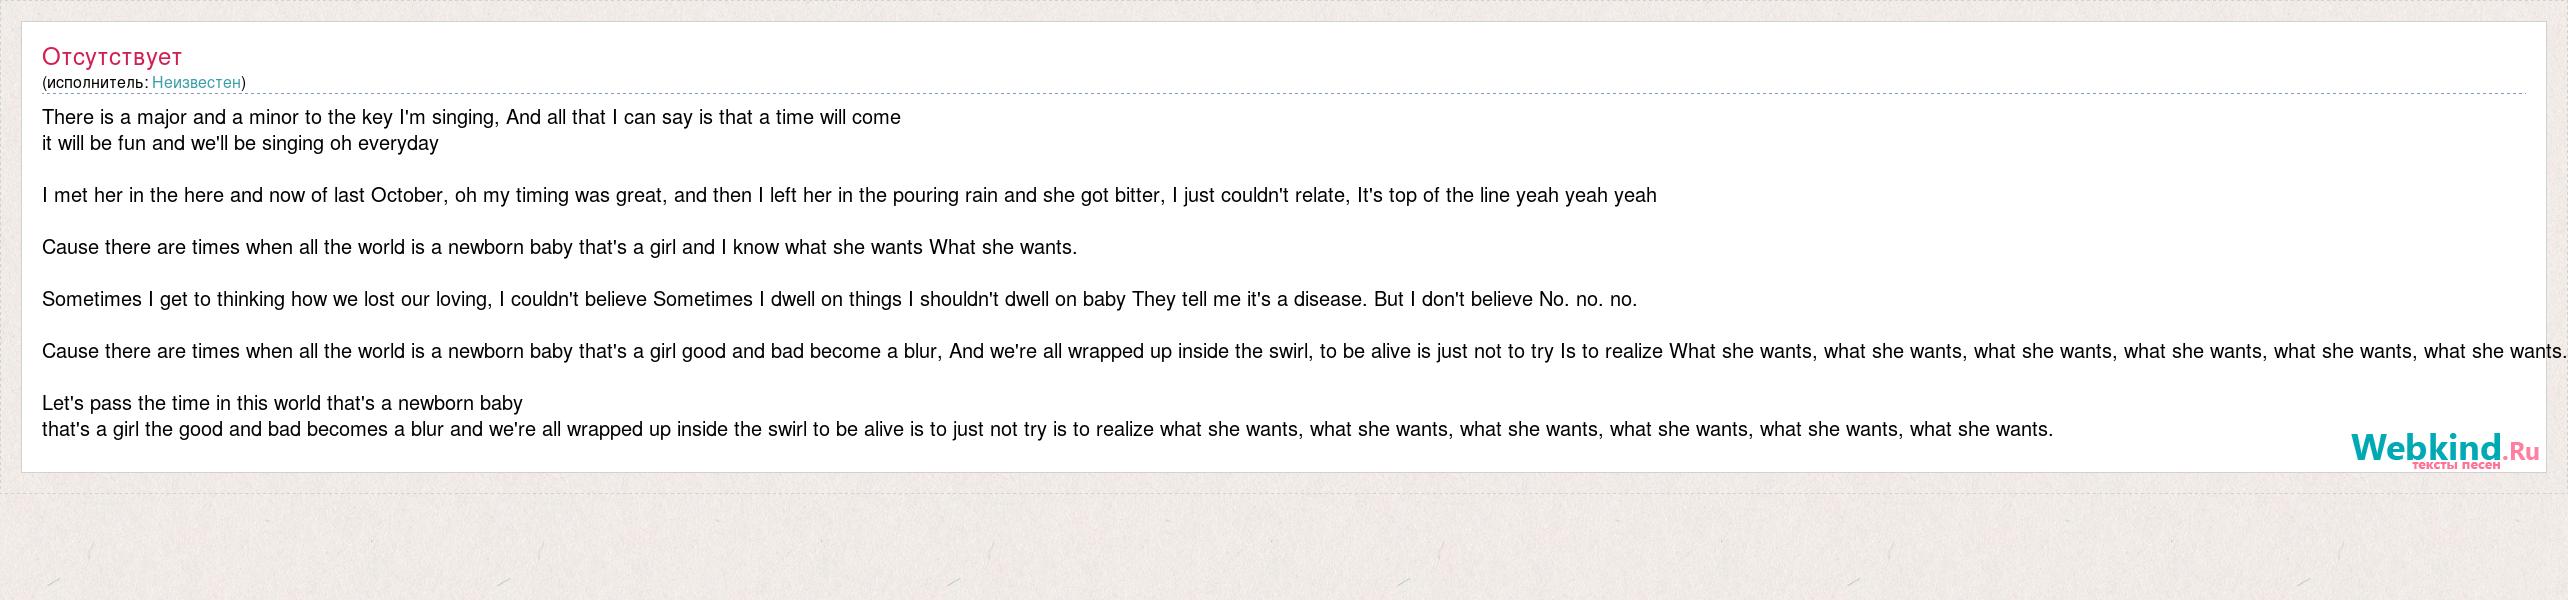Click the dotted separator below the artist line

(1284, 94)
